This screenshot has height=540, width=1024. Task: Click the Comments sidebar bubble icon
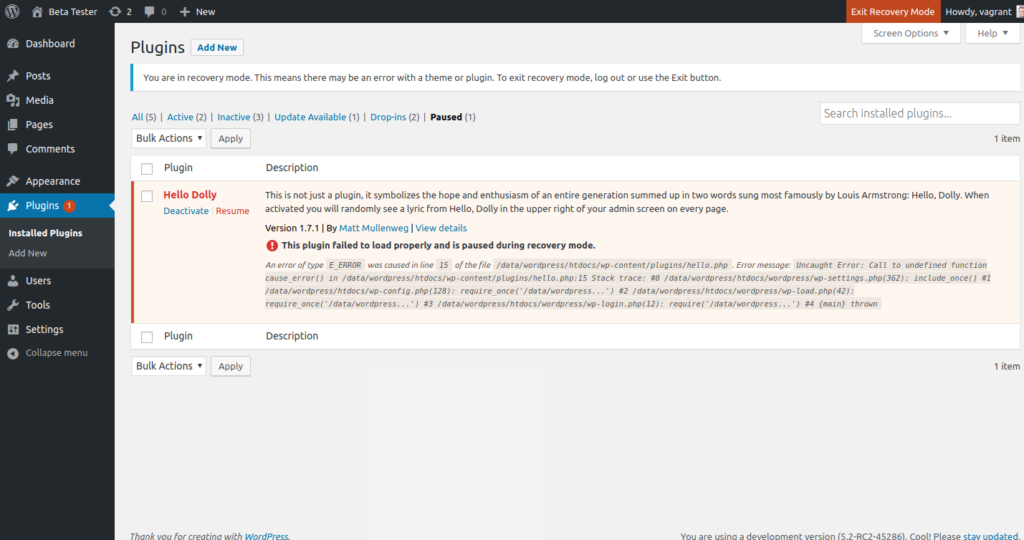(13, 149)
